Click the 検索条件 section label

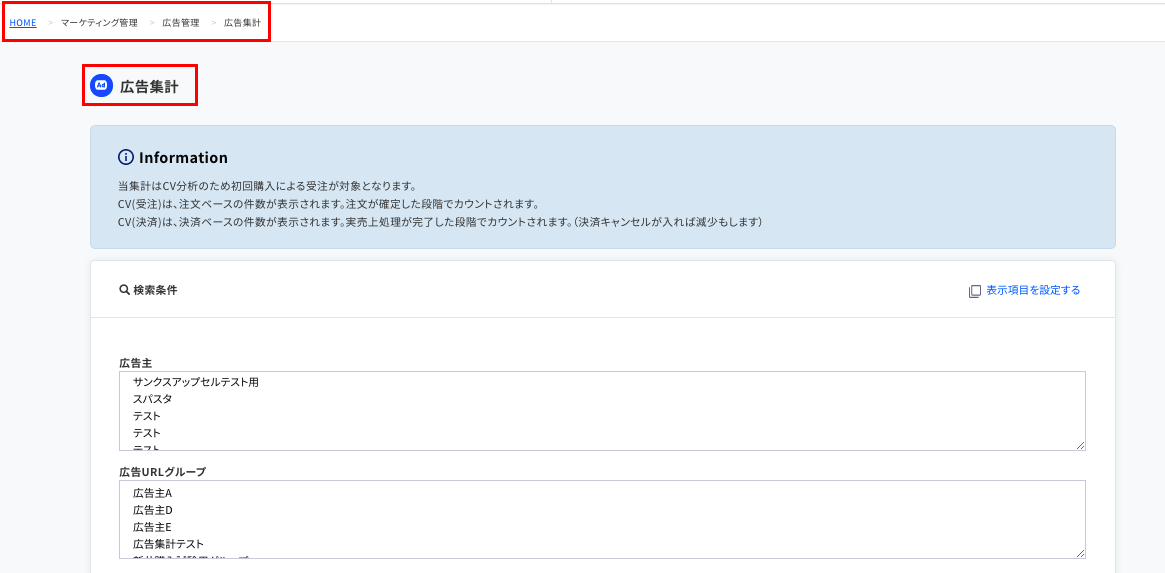tap(155, 290)
